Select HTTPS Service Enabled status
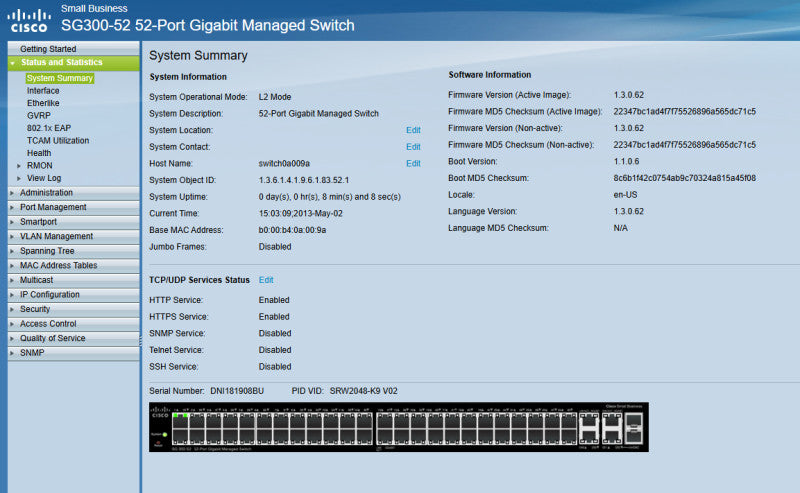The width and height of the screenshot is (800, 493). tap(274, 317)
